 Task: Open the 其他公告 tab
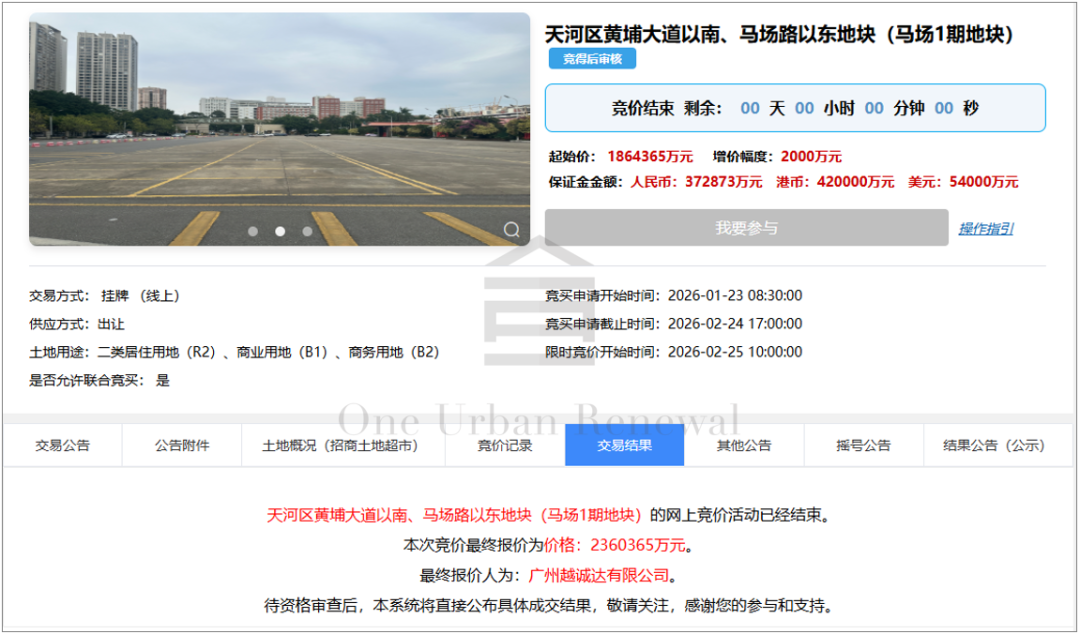744,445
